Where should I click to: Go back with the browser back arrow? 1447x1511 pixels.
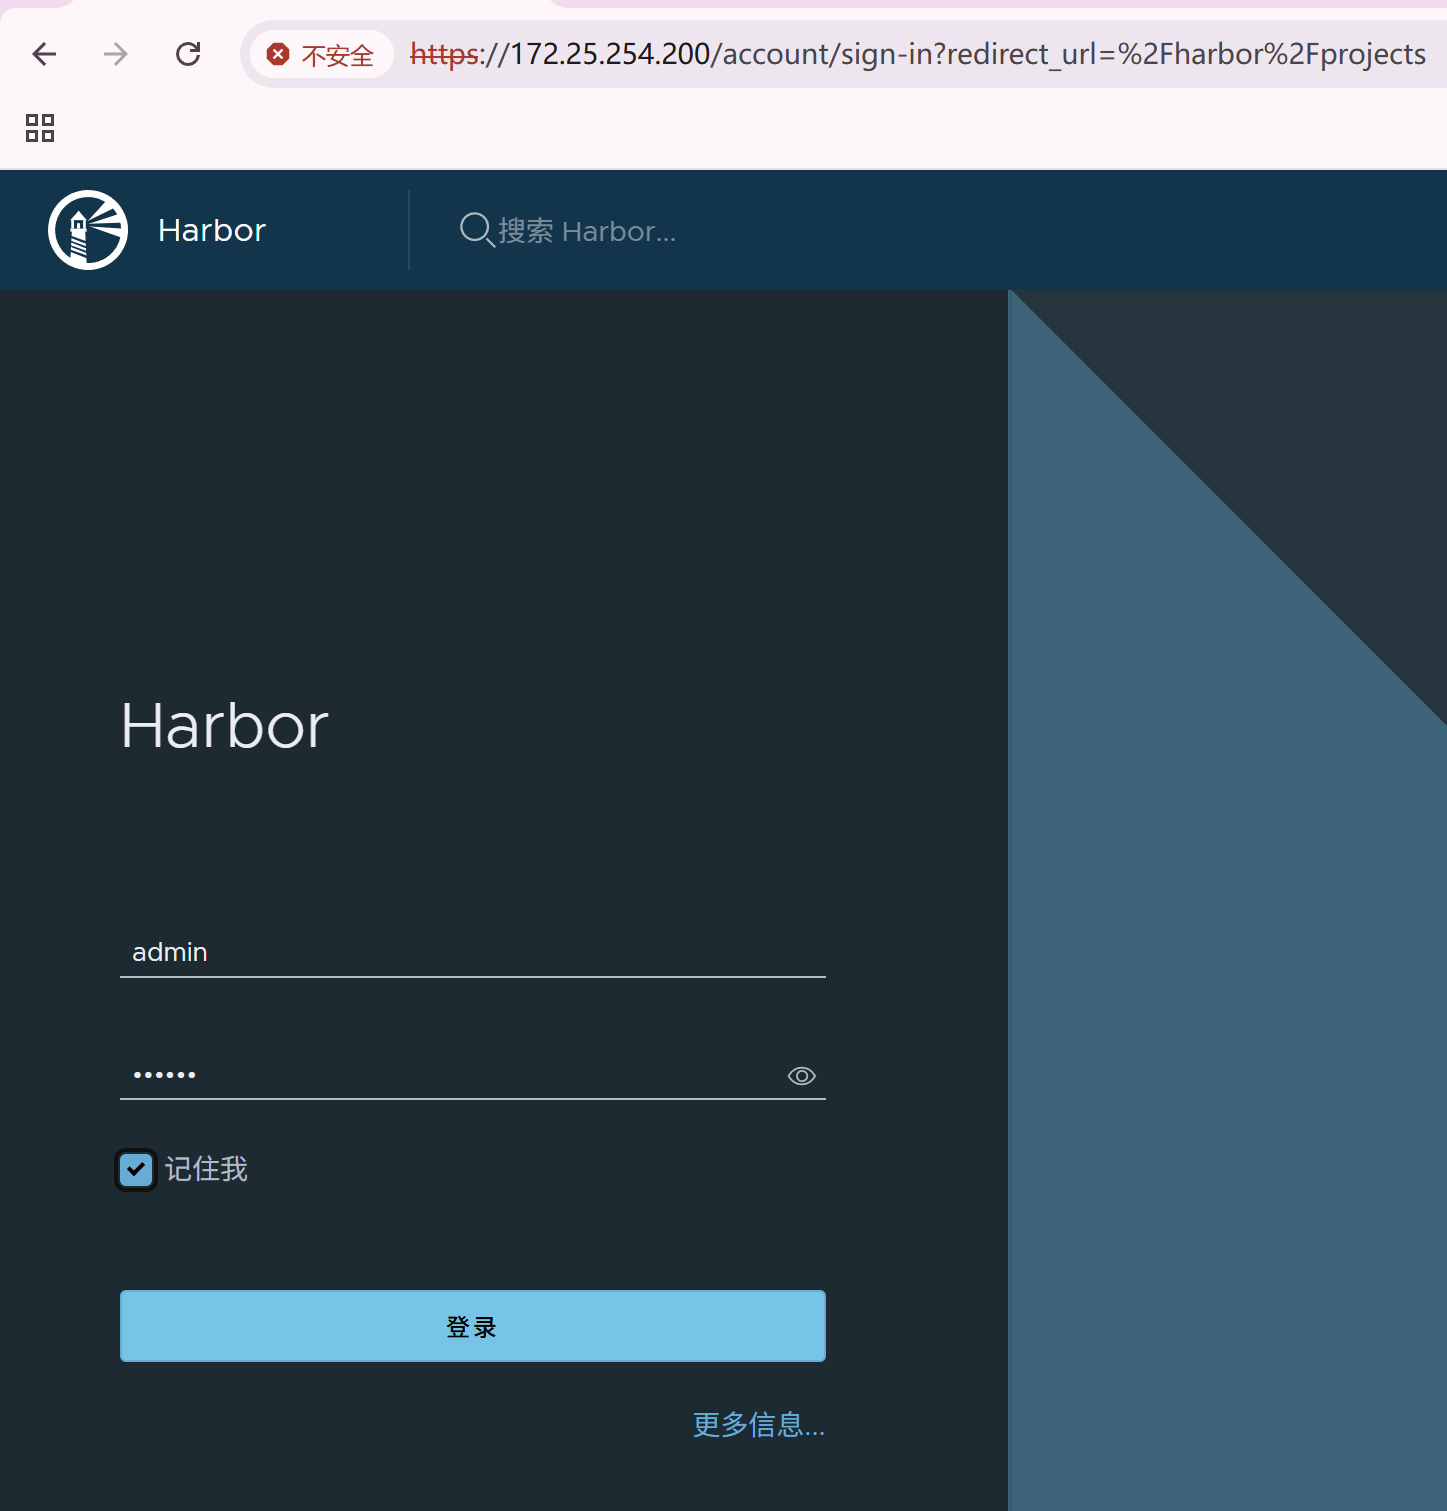tap(44, 54)
